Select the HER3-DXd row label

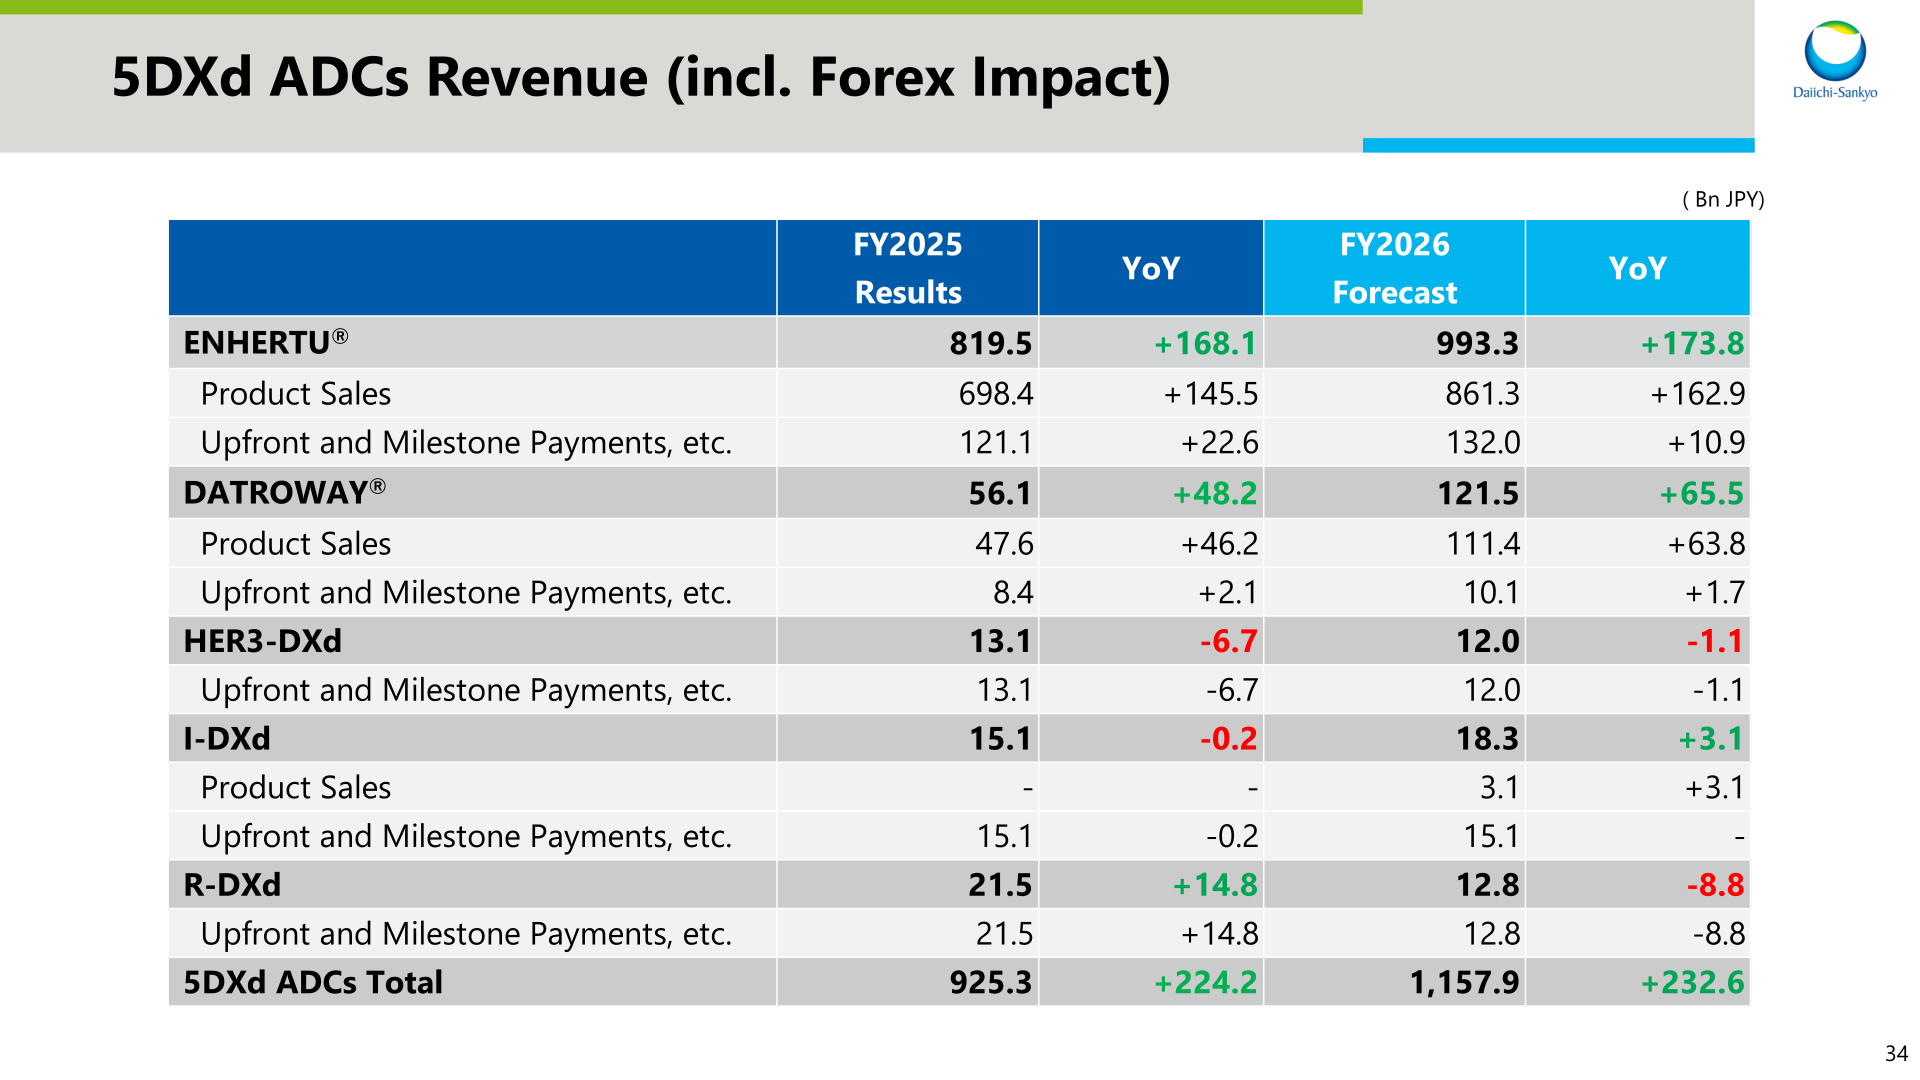coord(263,640)
